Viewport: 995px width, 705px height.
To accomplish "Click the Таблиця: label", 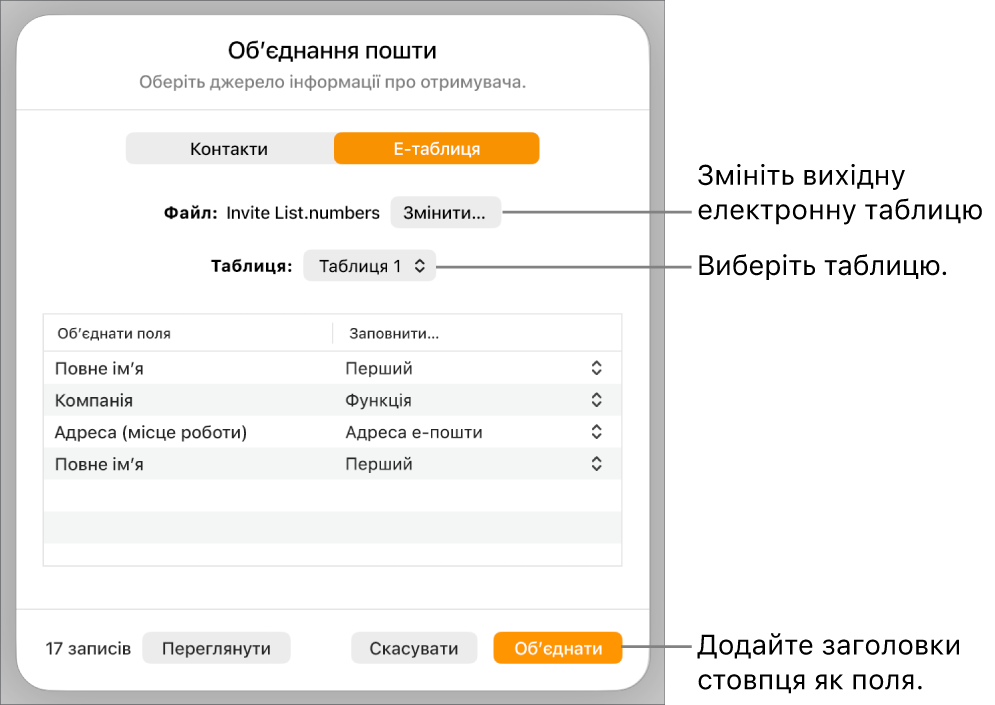I will (251, 266).
